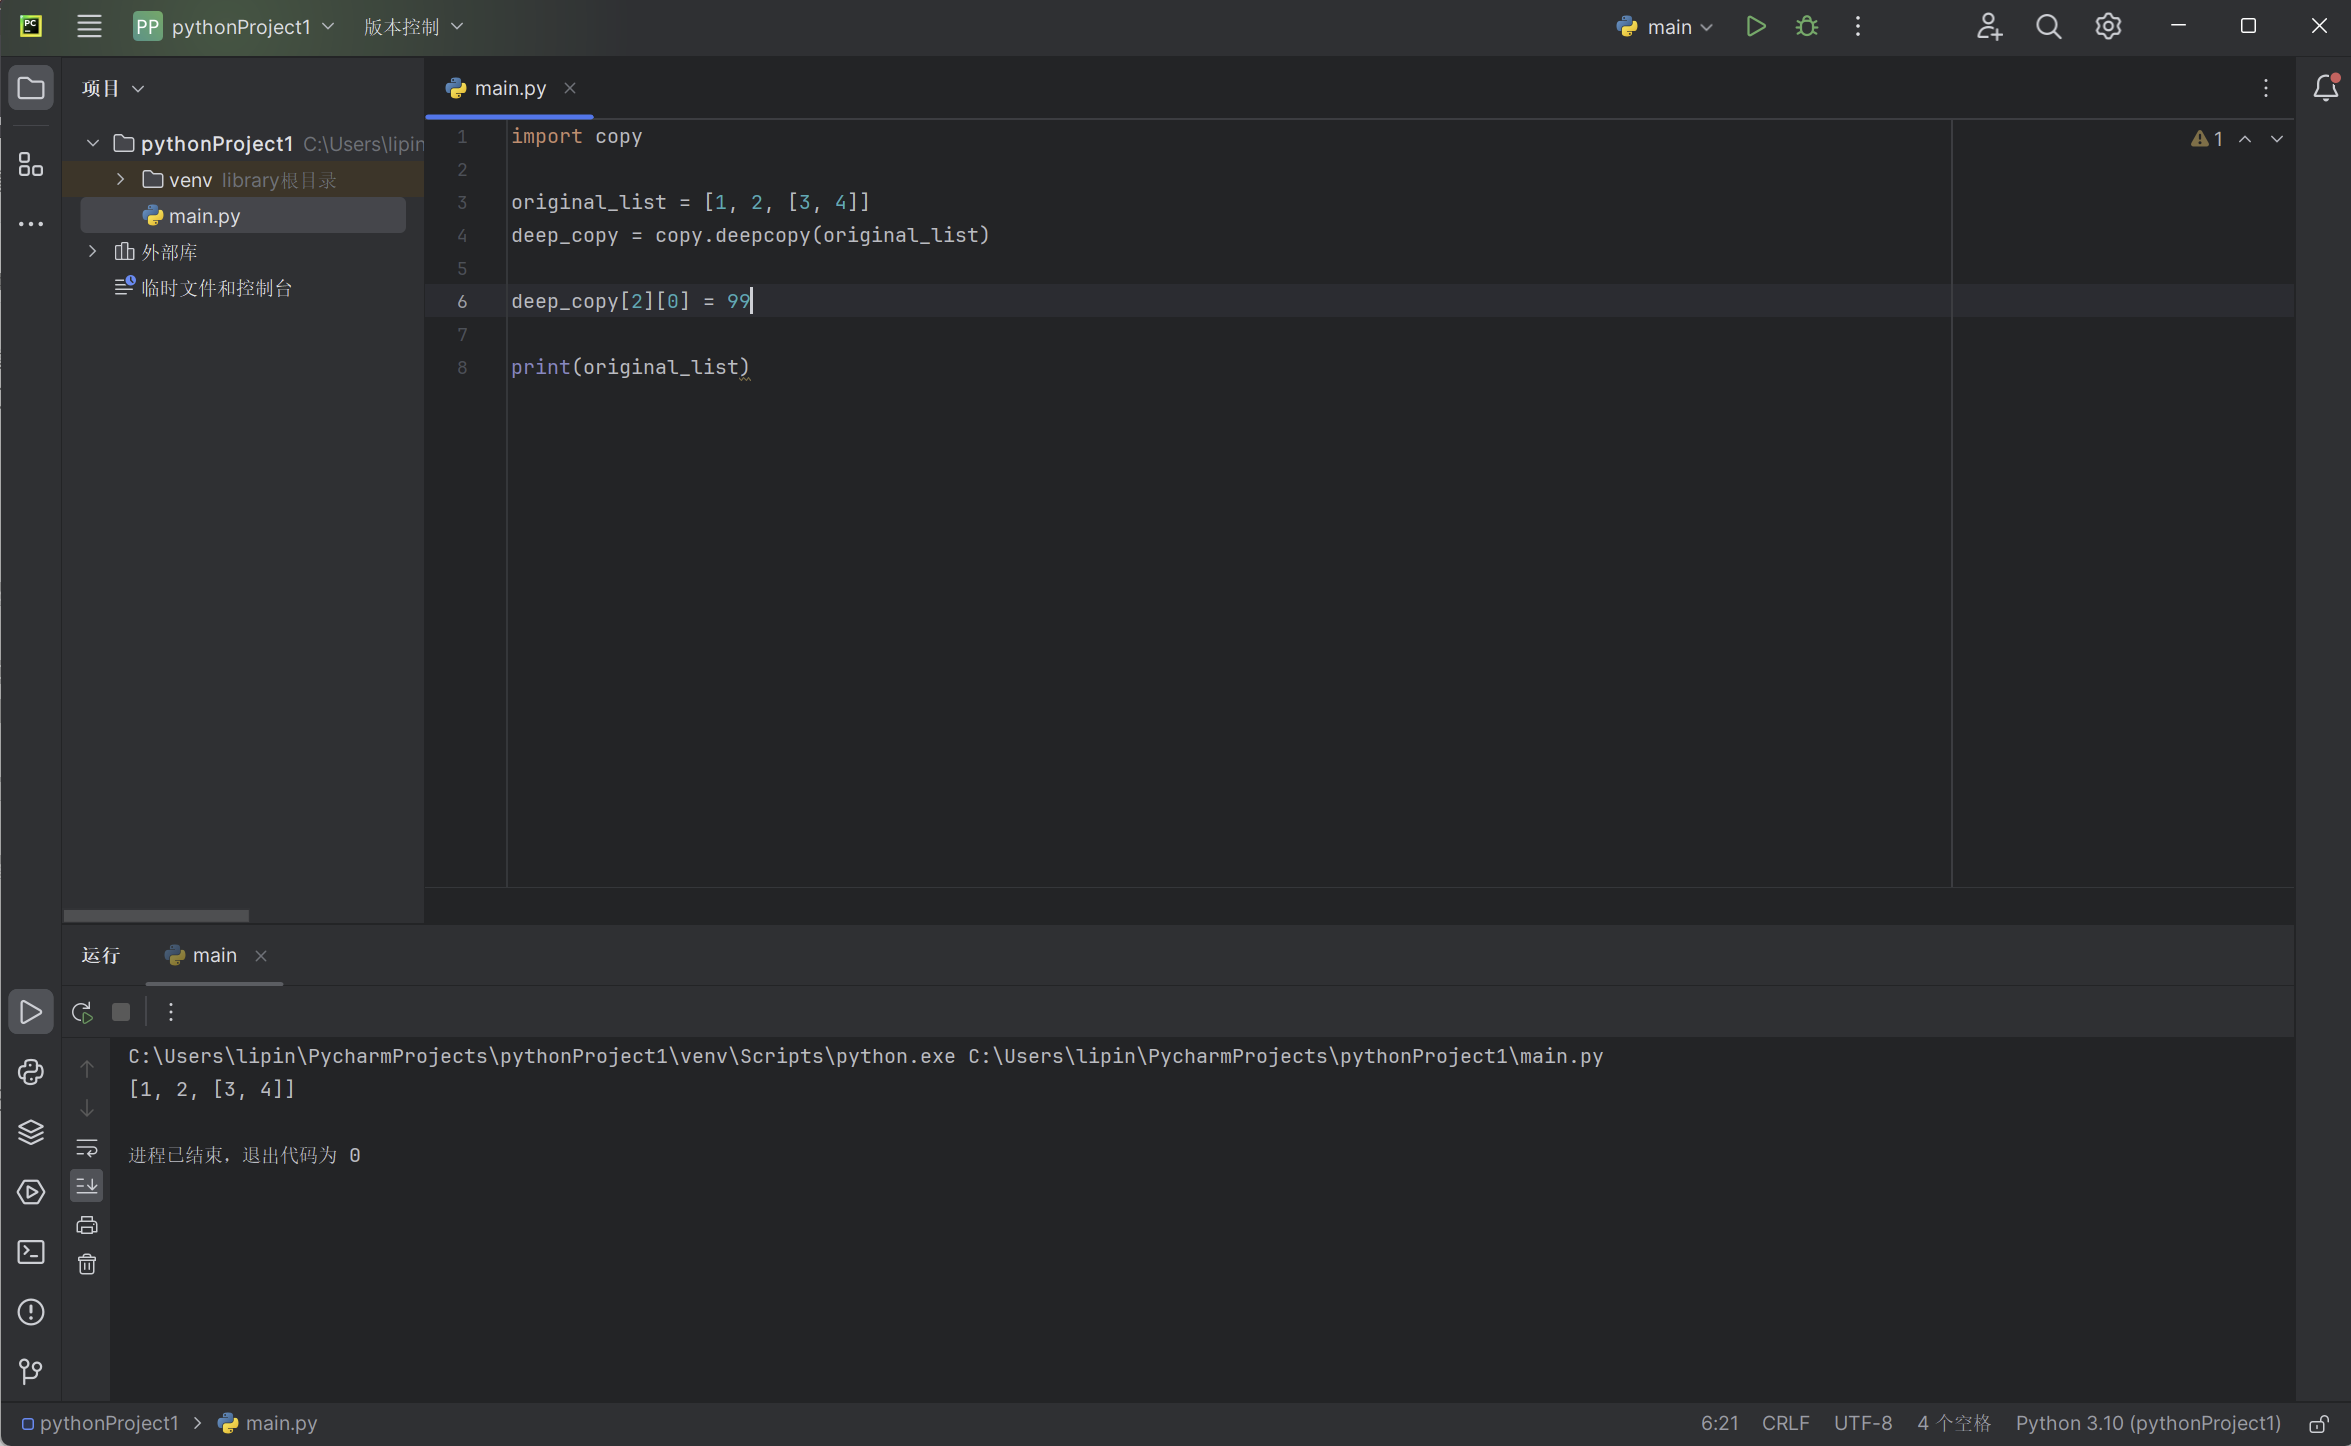
Task: Open Python Console tool window
Action: pos(31,1072)
